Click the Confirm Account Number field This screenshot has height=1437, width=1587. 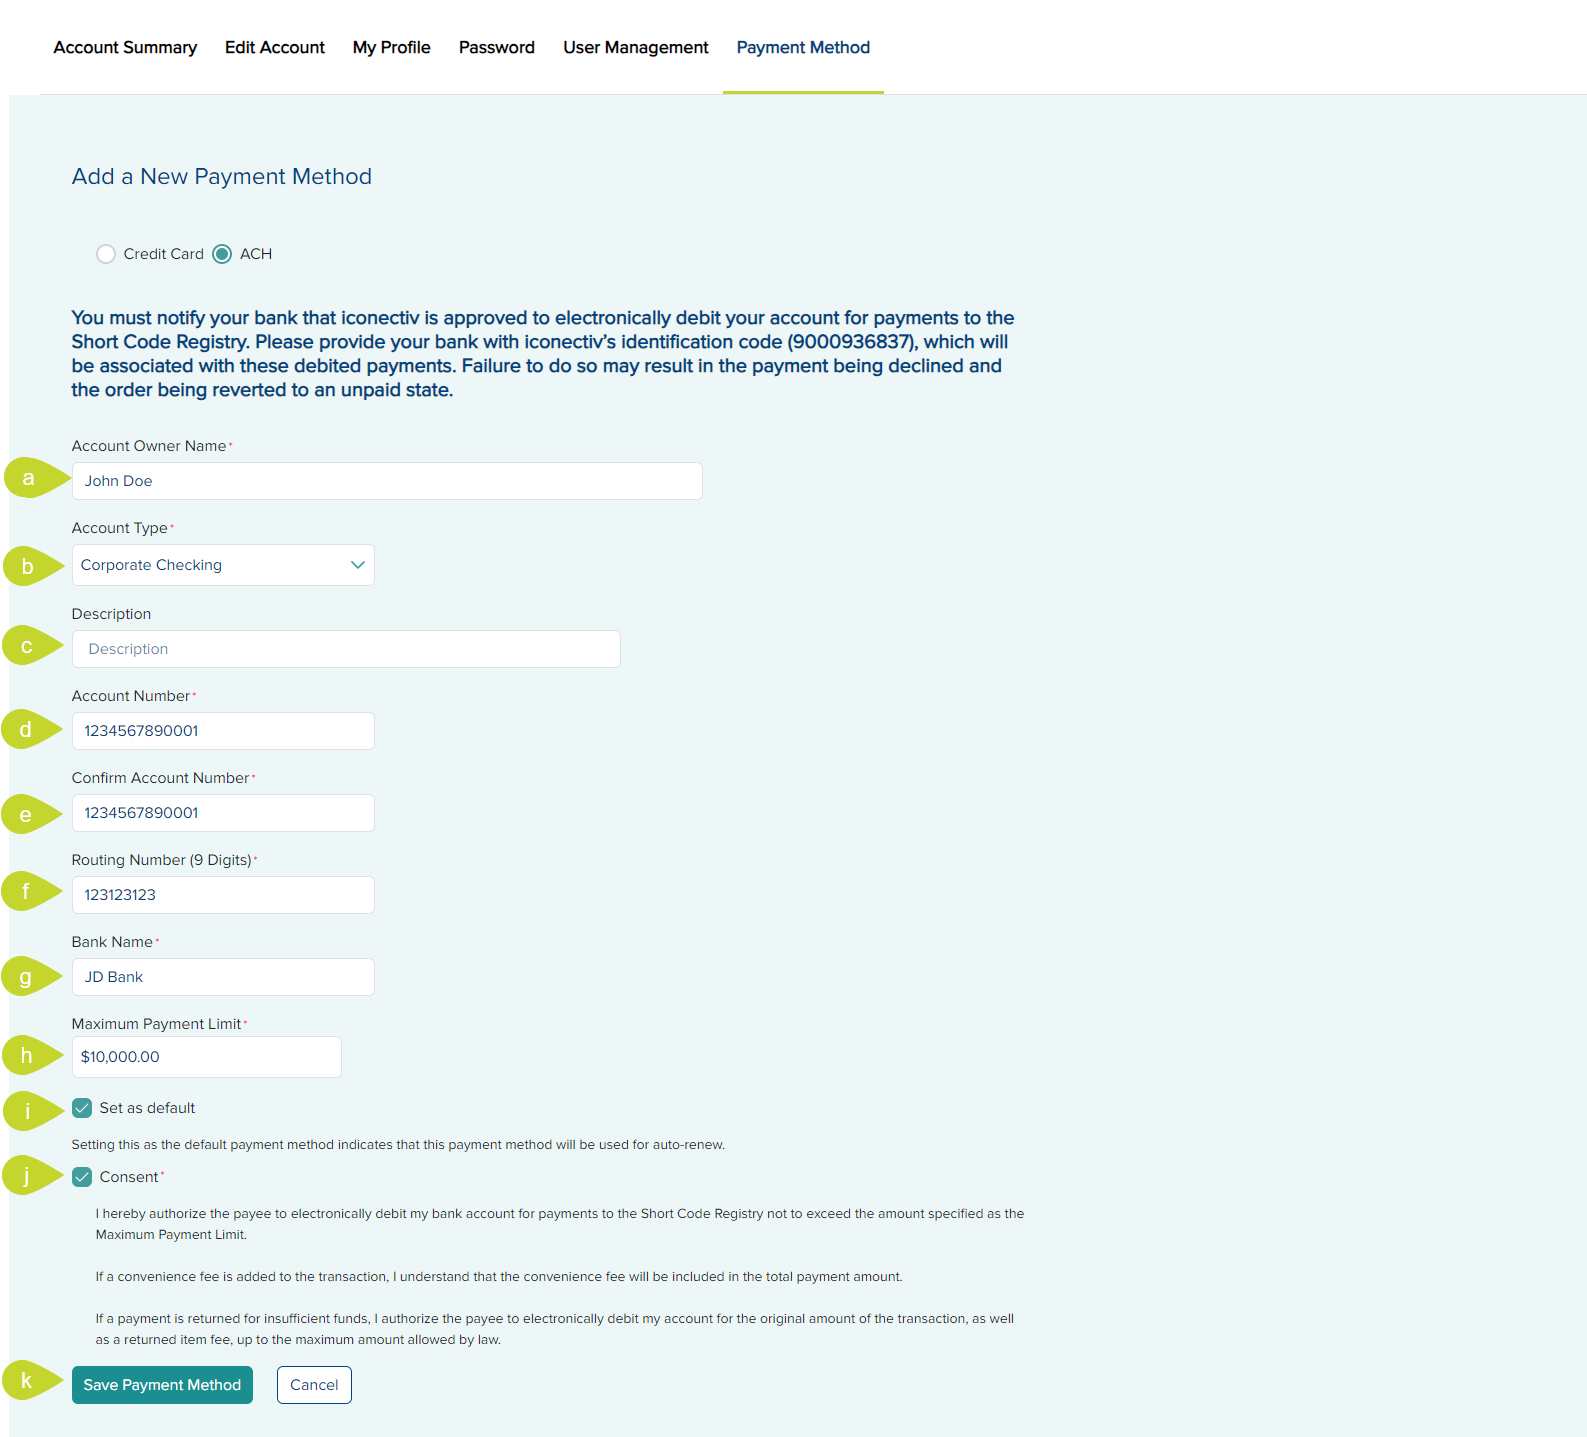223,813
